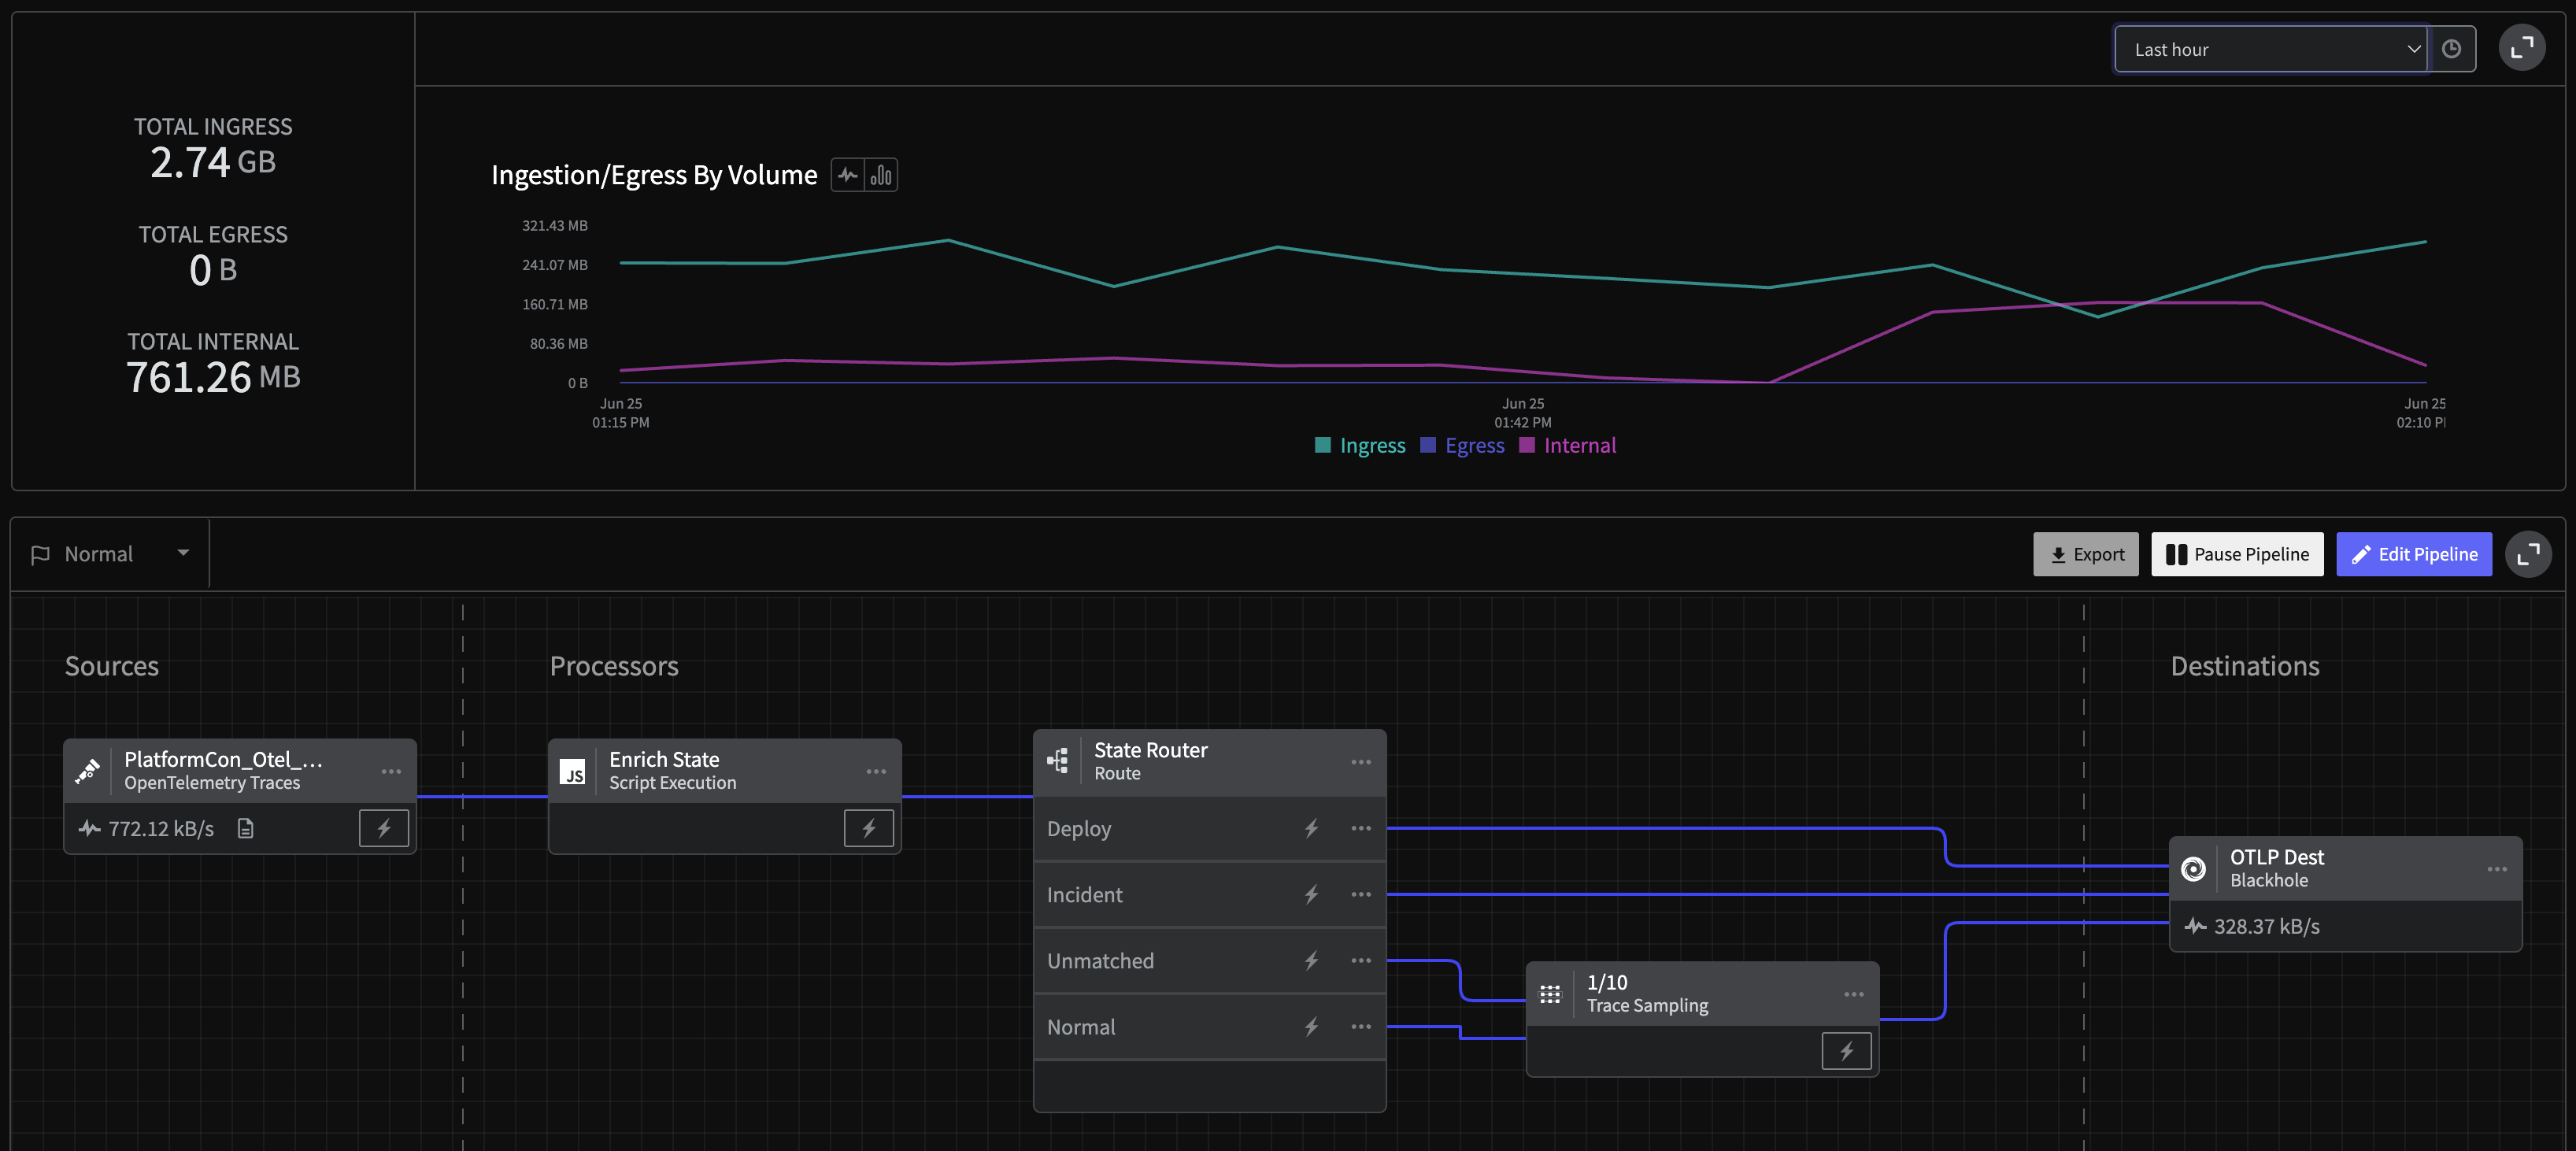Screen dimensions: 2576x1151
Task: Toggle Internal series in chart legend
Action: (x=1567, y=445)
